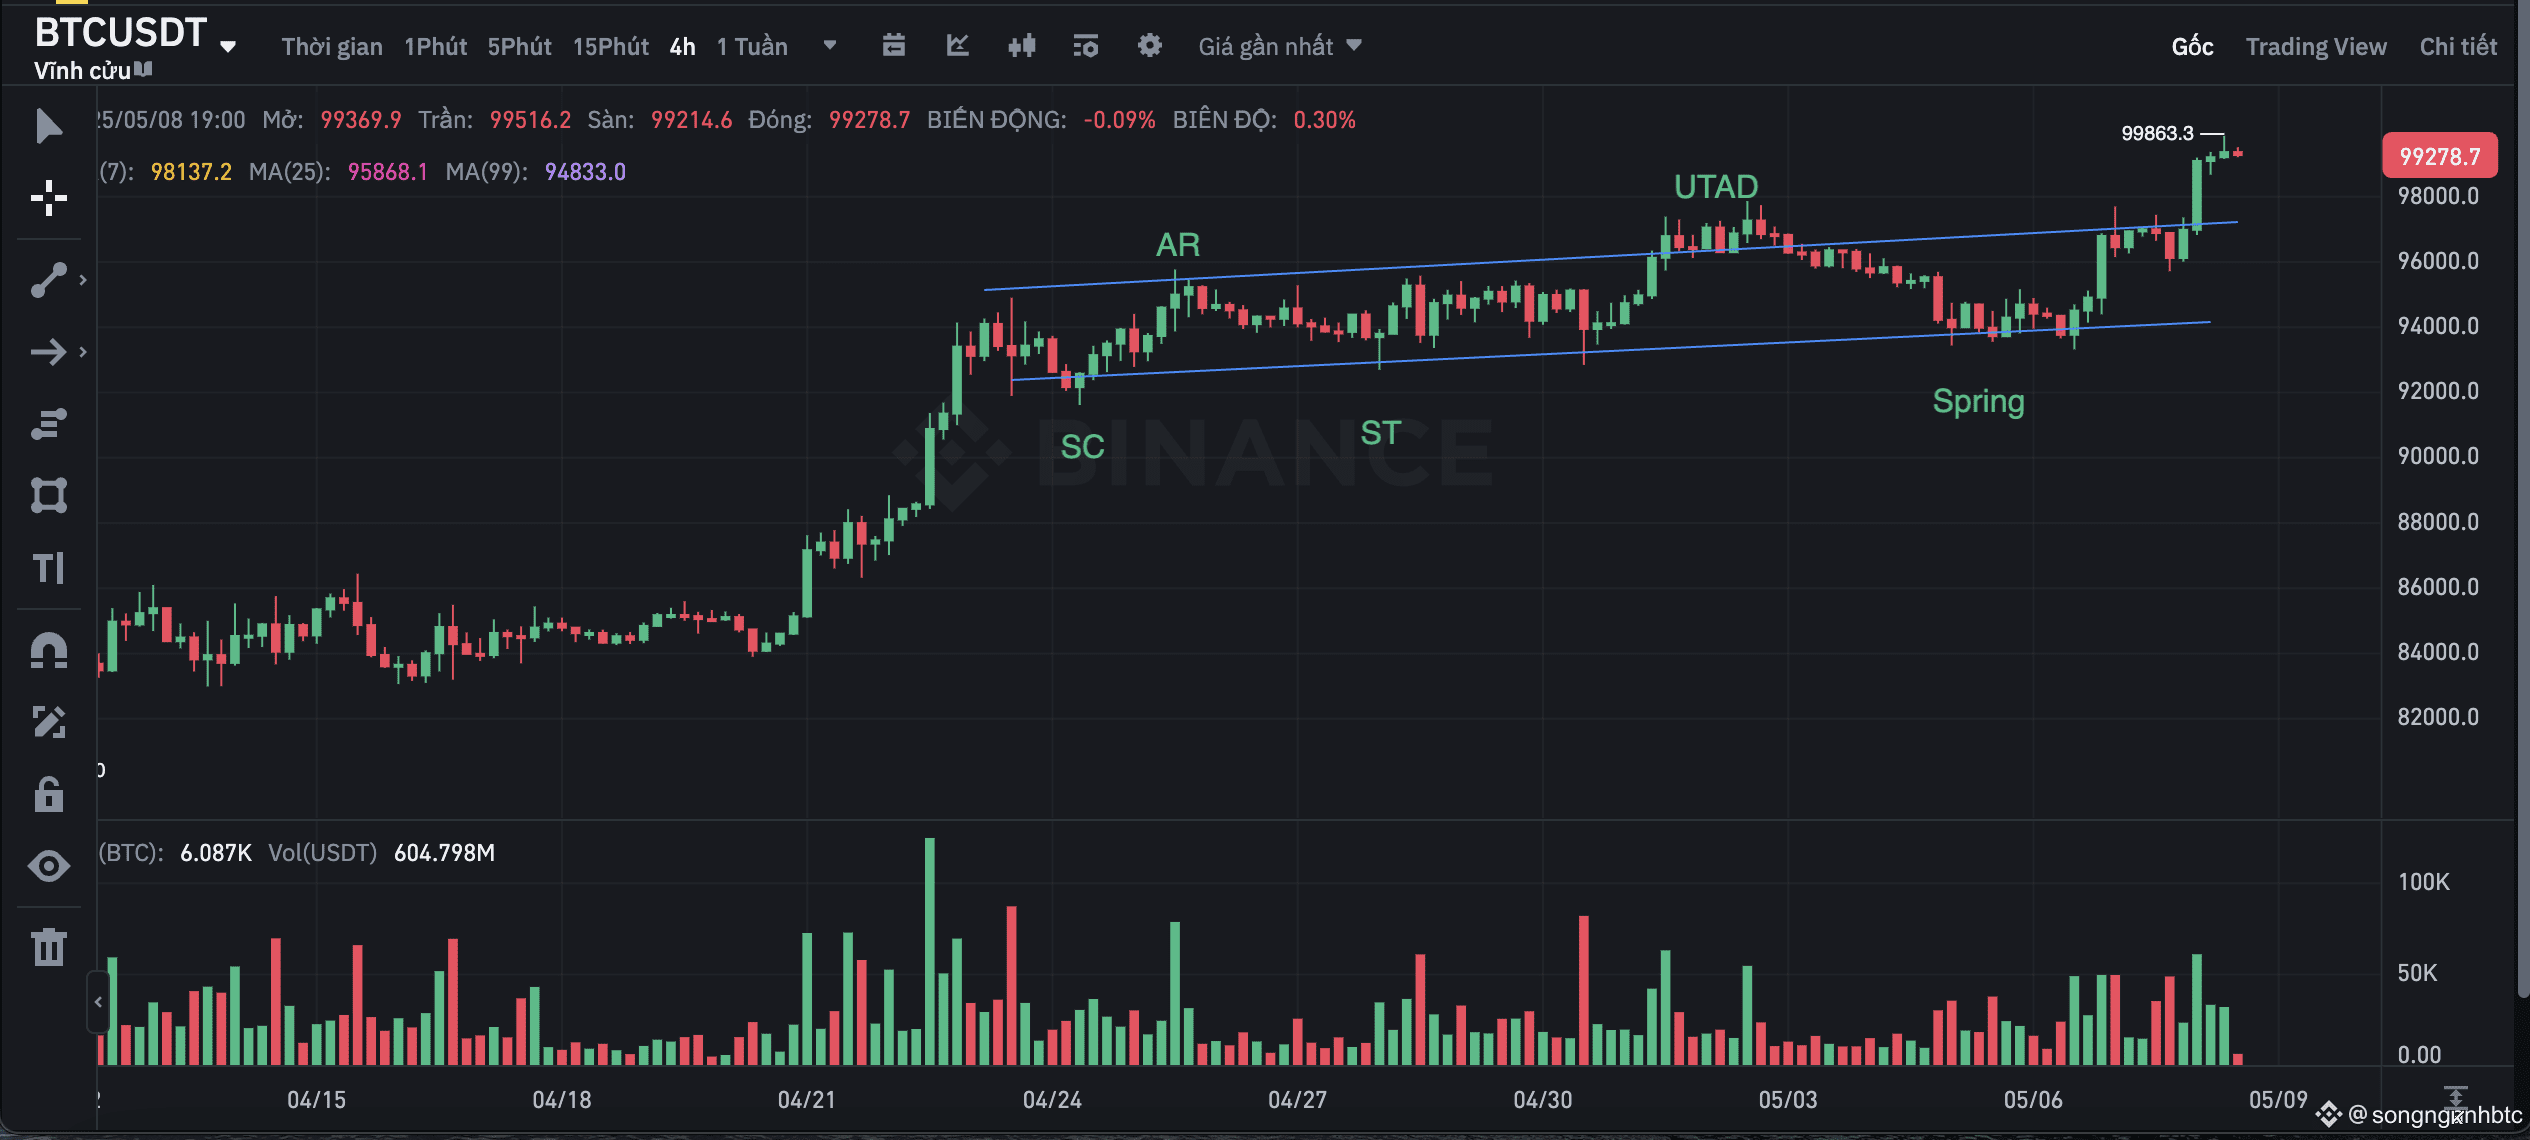Select the 15Phút timeframe

click(610, 47)
